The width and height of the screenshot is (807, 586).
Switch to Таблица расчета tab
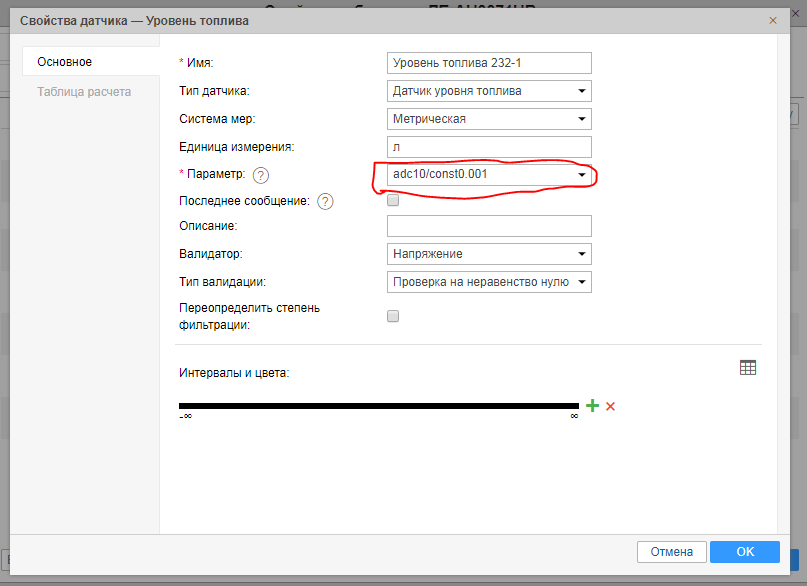point(84,92)
